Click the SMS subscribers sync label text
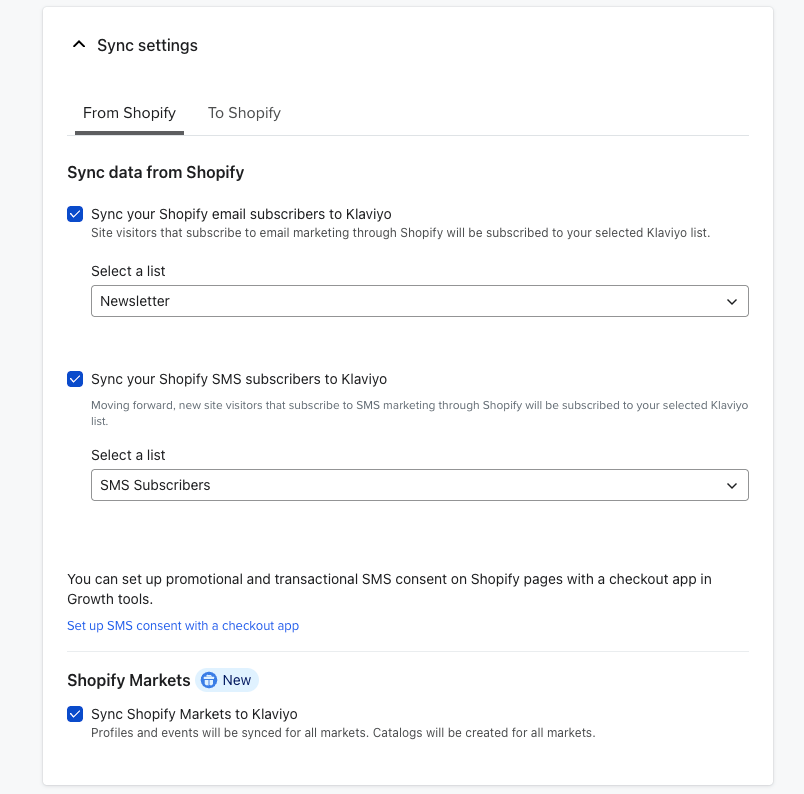The width and height of the screenshot is (804, 794). click(239, 379)
